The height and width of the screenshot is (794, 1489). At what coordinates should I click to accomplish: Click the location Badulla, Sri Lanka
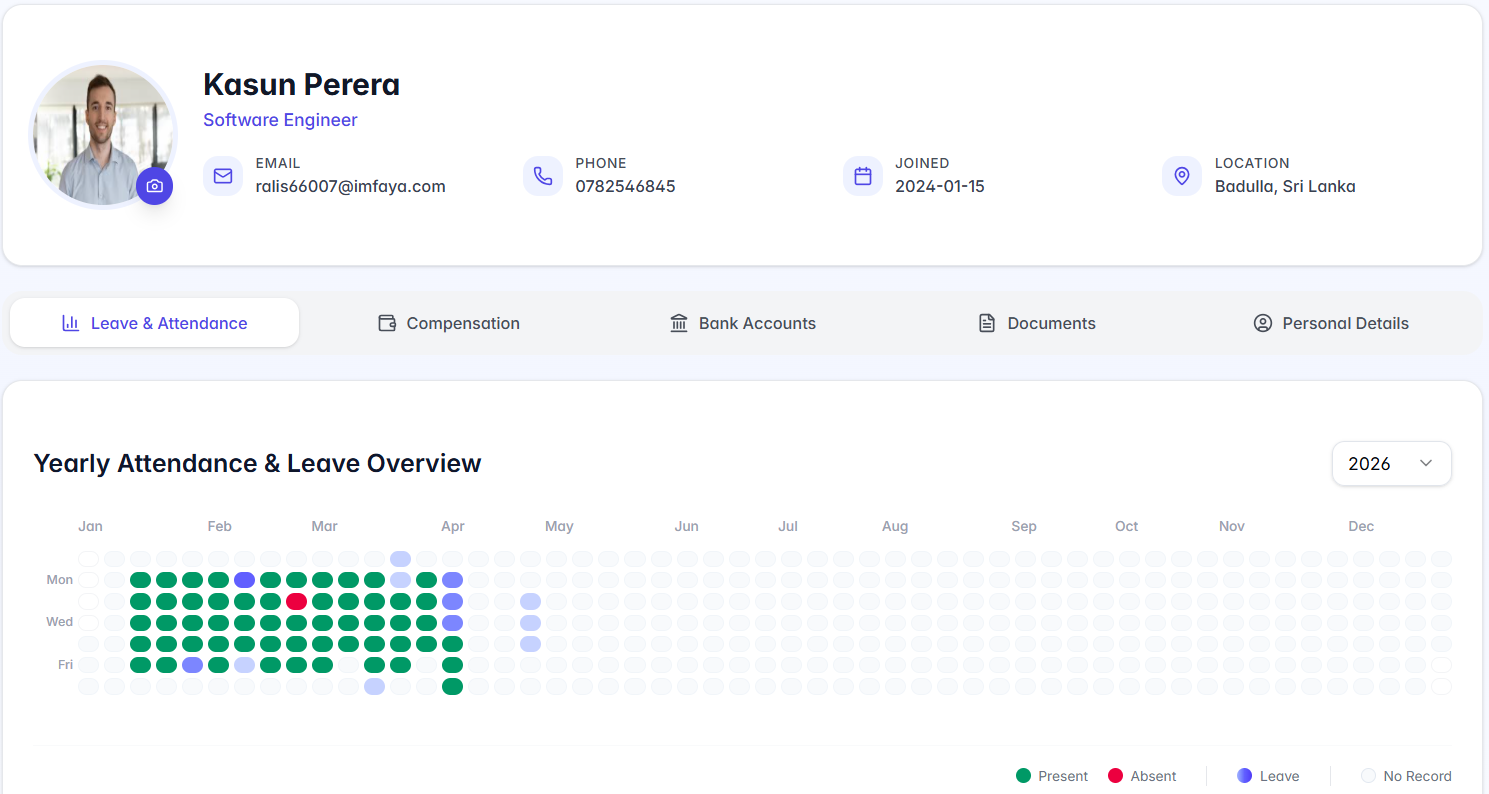point(1285,186)
